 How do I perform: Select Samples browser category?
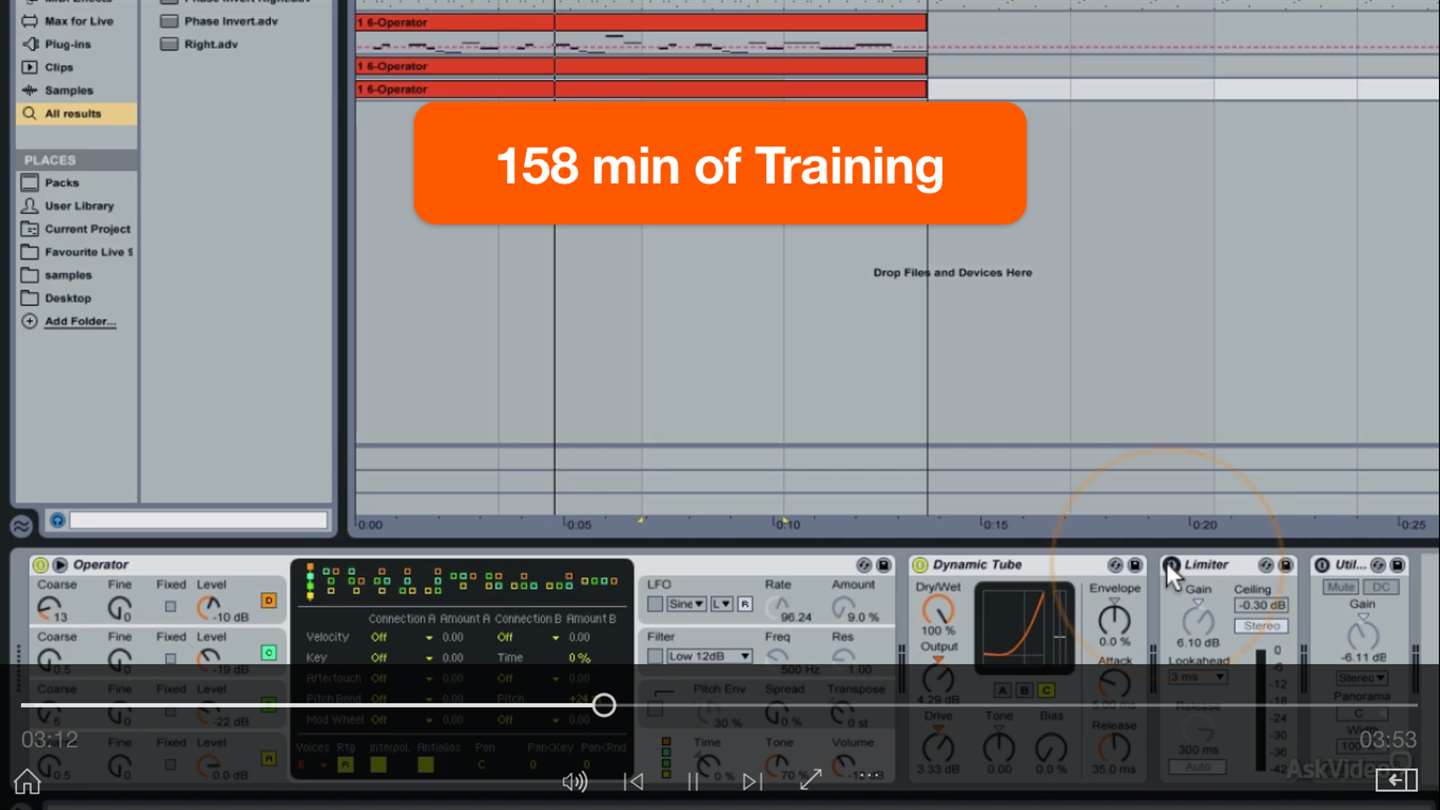57,90
